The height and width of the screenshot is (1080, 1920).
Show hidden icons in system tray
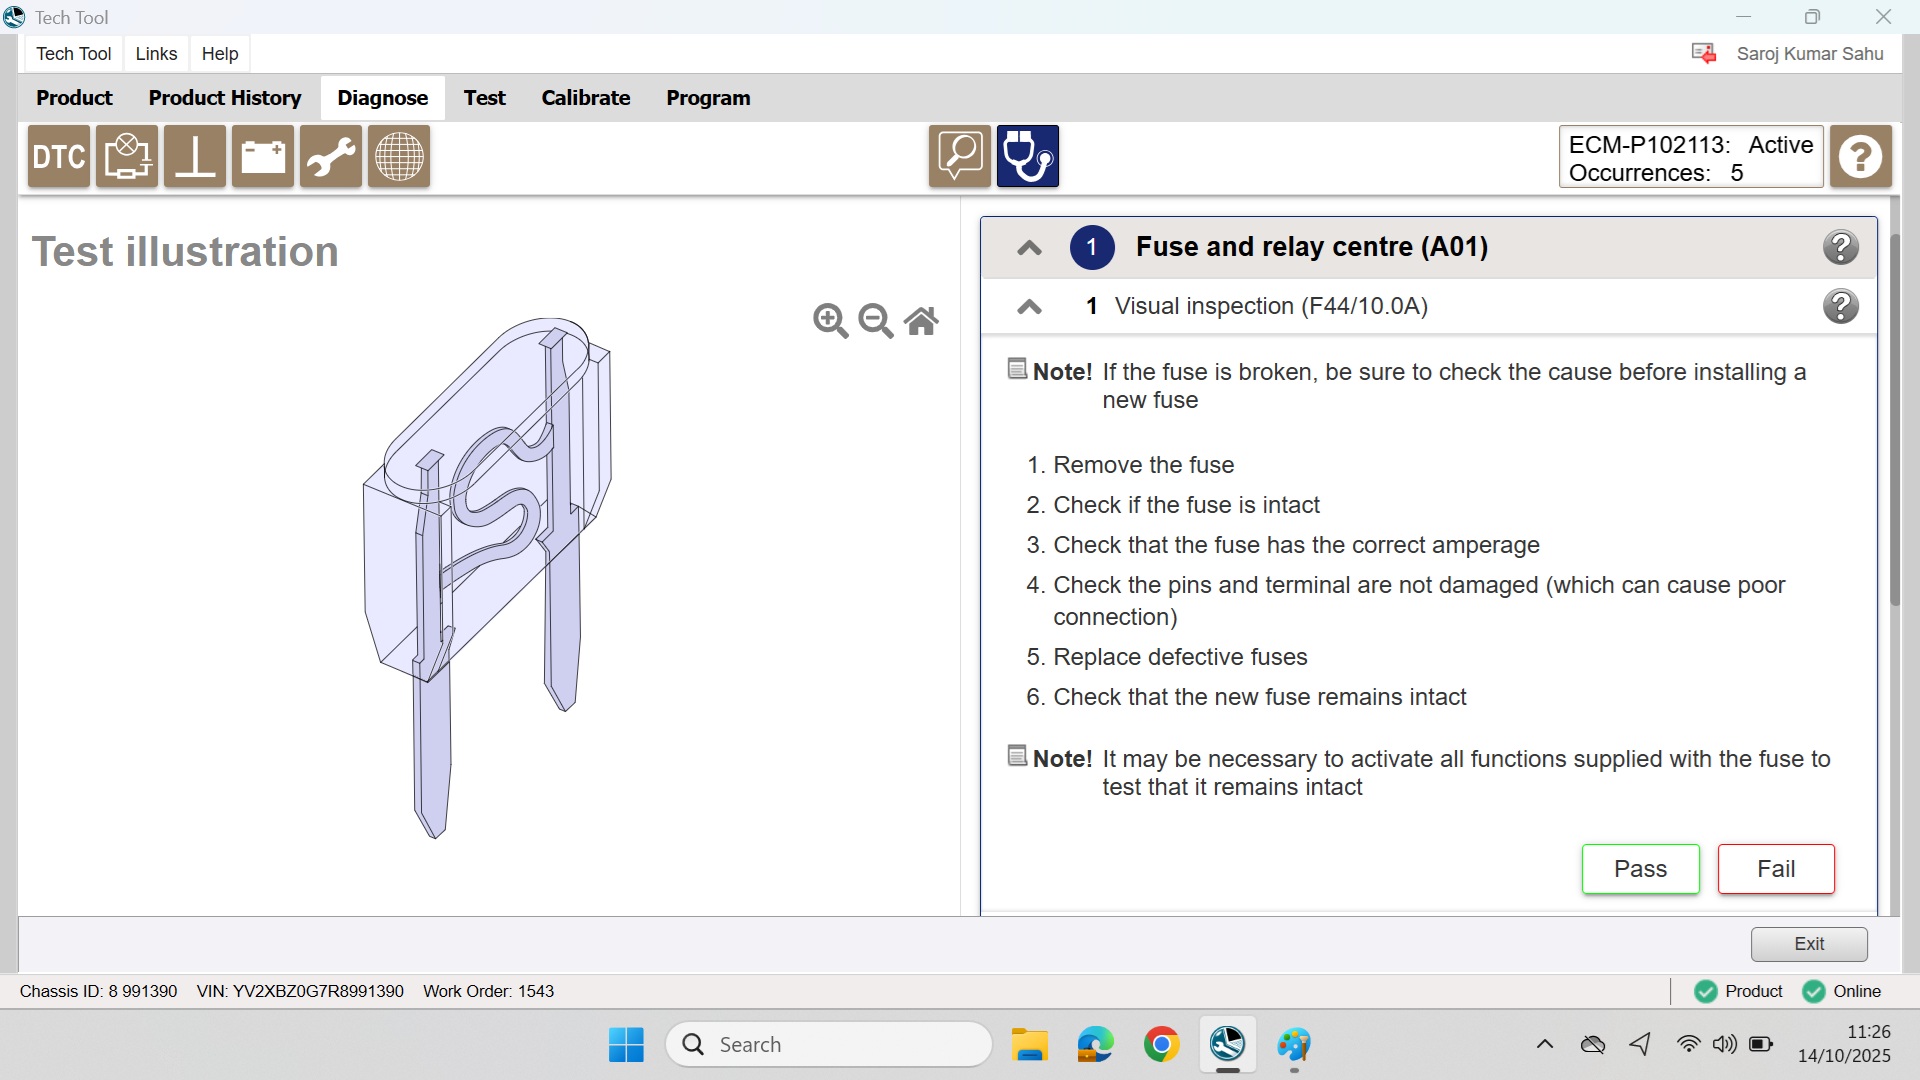[1544, 1045]
